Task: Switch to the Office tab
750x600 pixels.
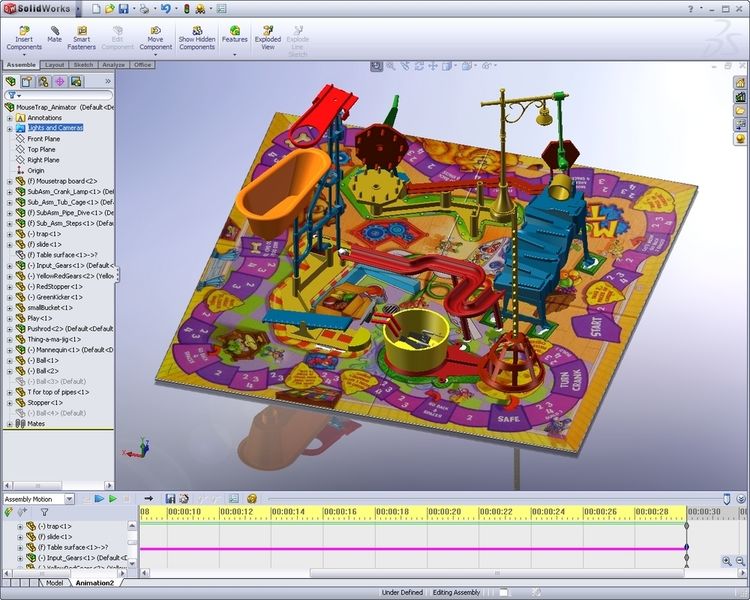Action: tap(143, 65)
